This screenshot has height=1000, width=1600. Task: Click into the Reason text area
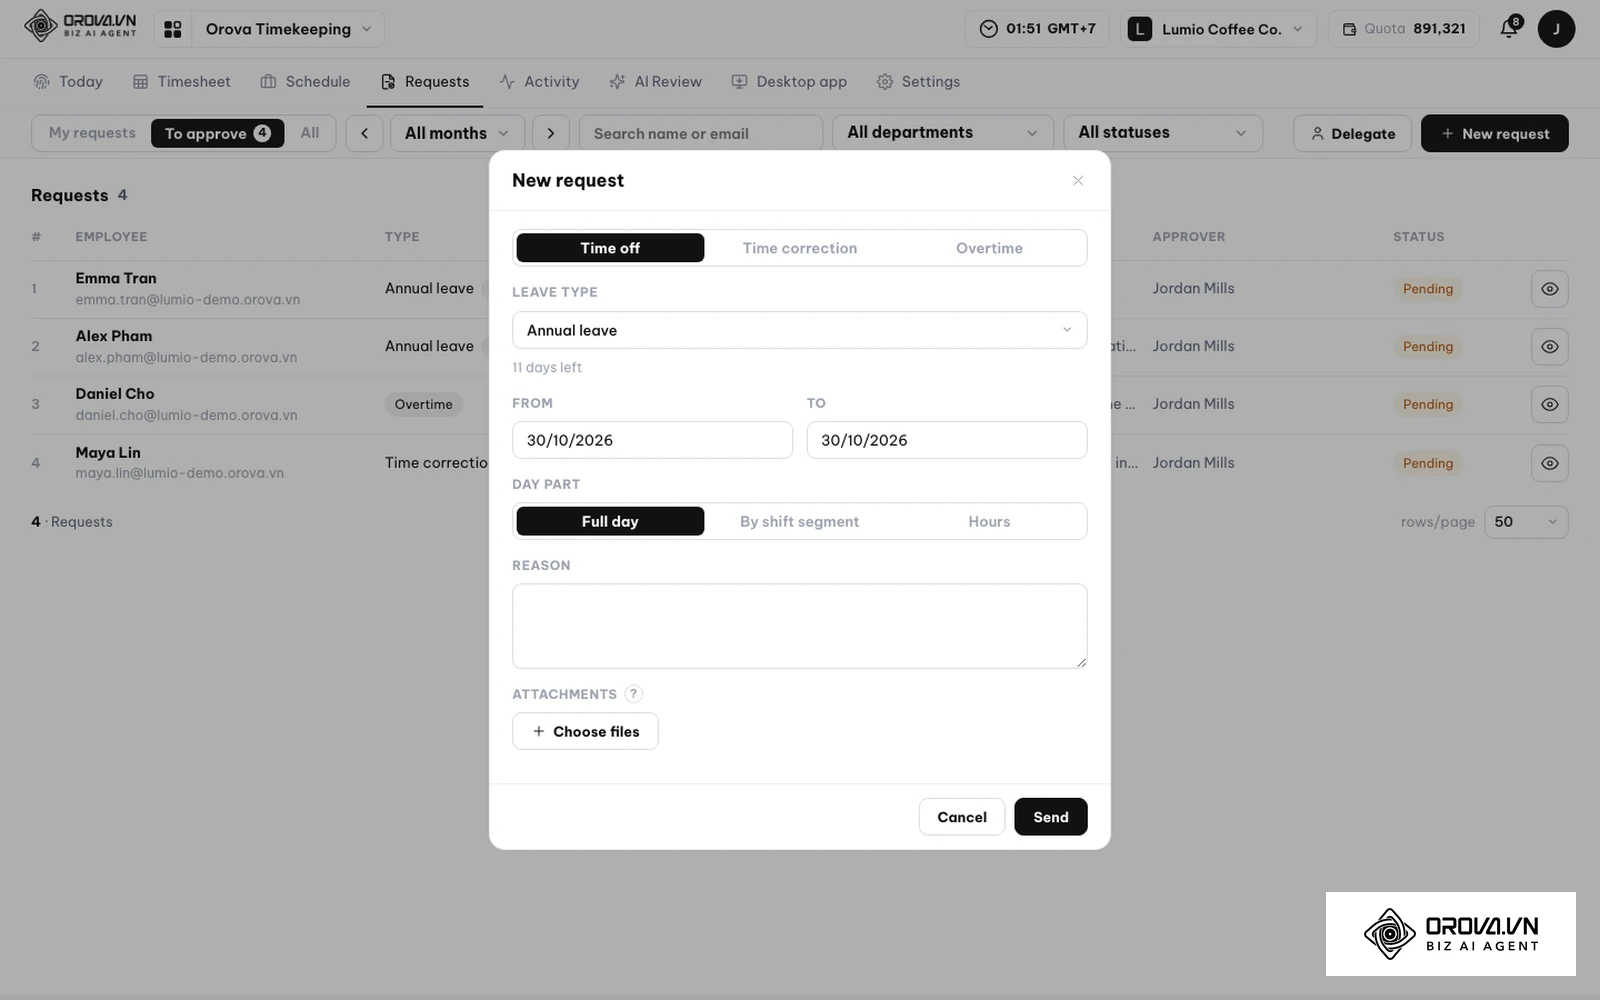point(799,626)
